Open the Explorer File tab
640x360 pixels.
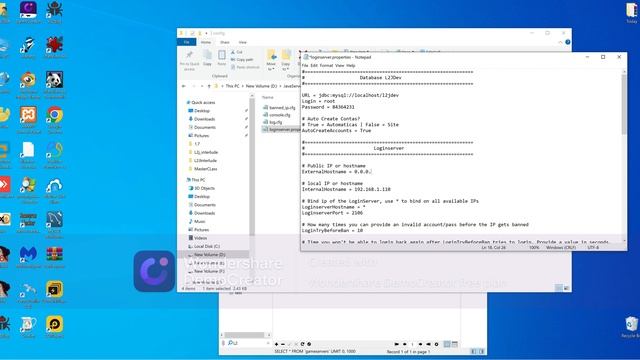[187, 42]
